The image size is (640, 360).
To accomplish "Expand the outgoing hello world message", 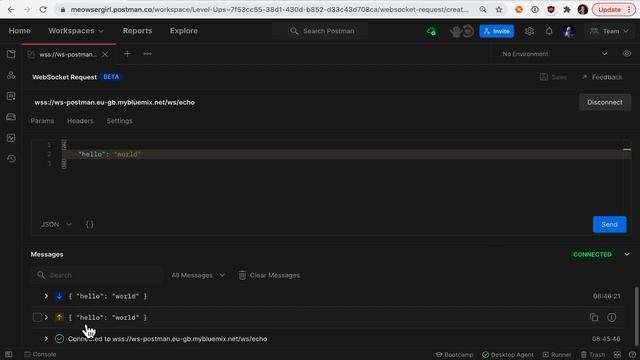I will 46,317.
